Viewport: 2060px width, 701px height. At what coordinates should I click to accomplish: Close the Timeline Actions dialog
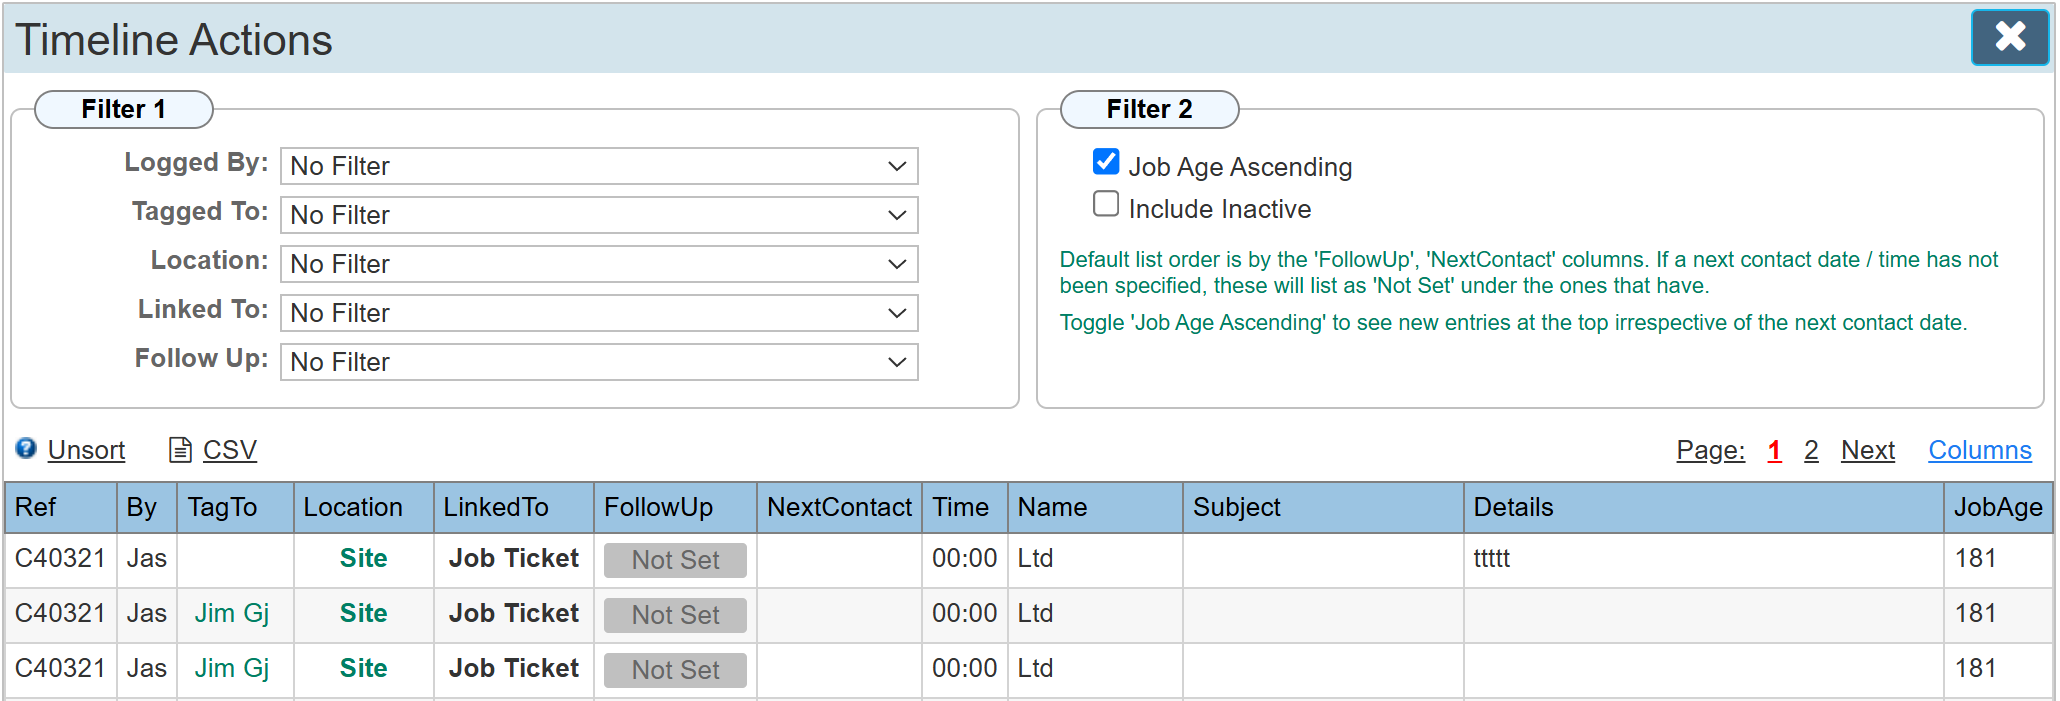2009,37
